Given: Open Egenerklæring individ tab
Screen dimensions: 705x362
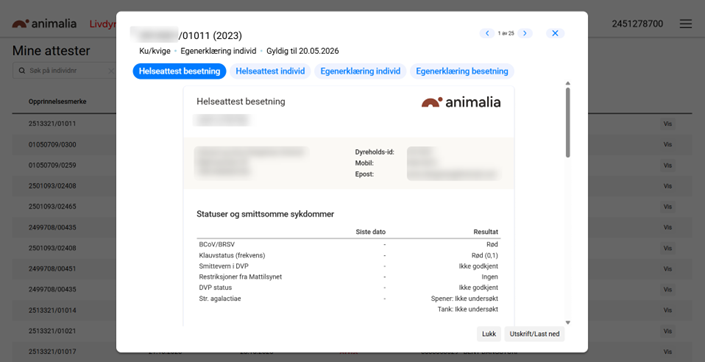Looking at the screenshot, I should click(360, 71).
